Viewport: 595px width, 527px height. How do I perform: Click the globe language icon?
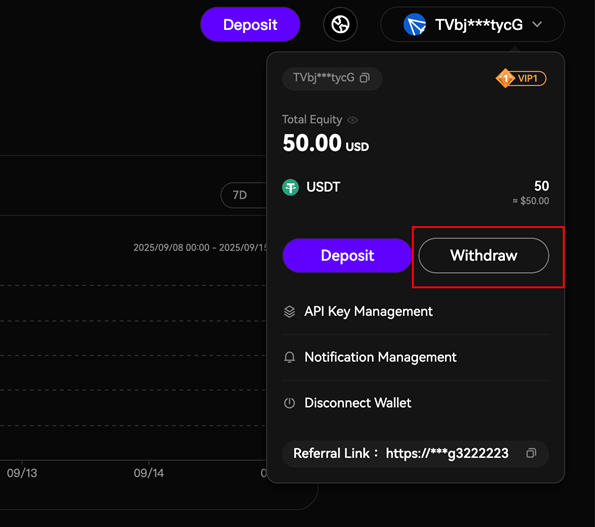point(340,25)
